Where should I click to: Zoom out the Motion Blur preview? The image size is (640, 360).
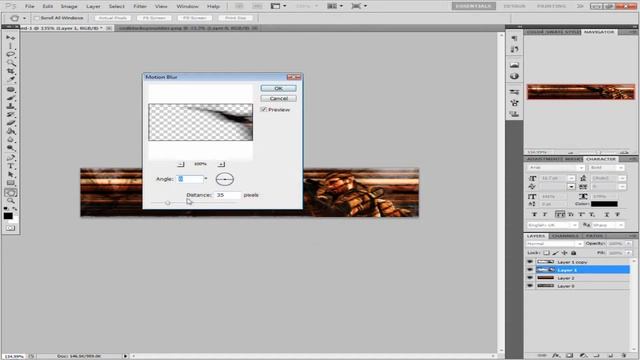pos(180,164)
